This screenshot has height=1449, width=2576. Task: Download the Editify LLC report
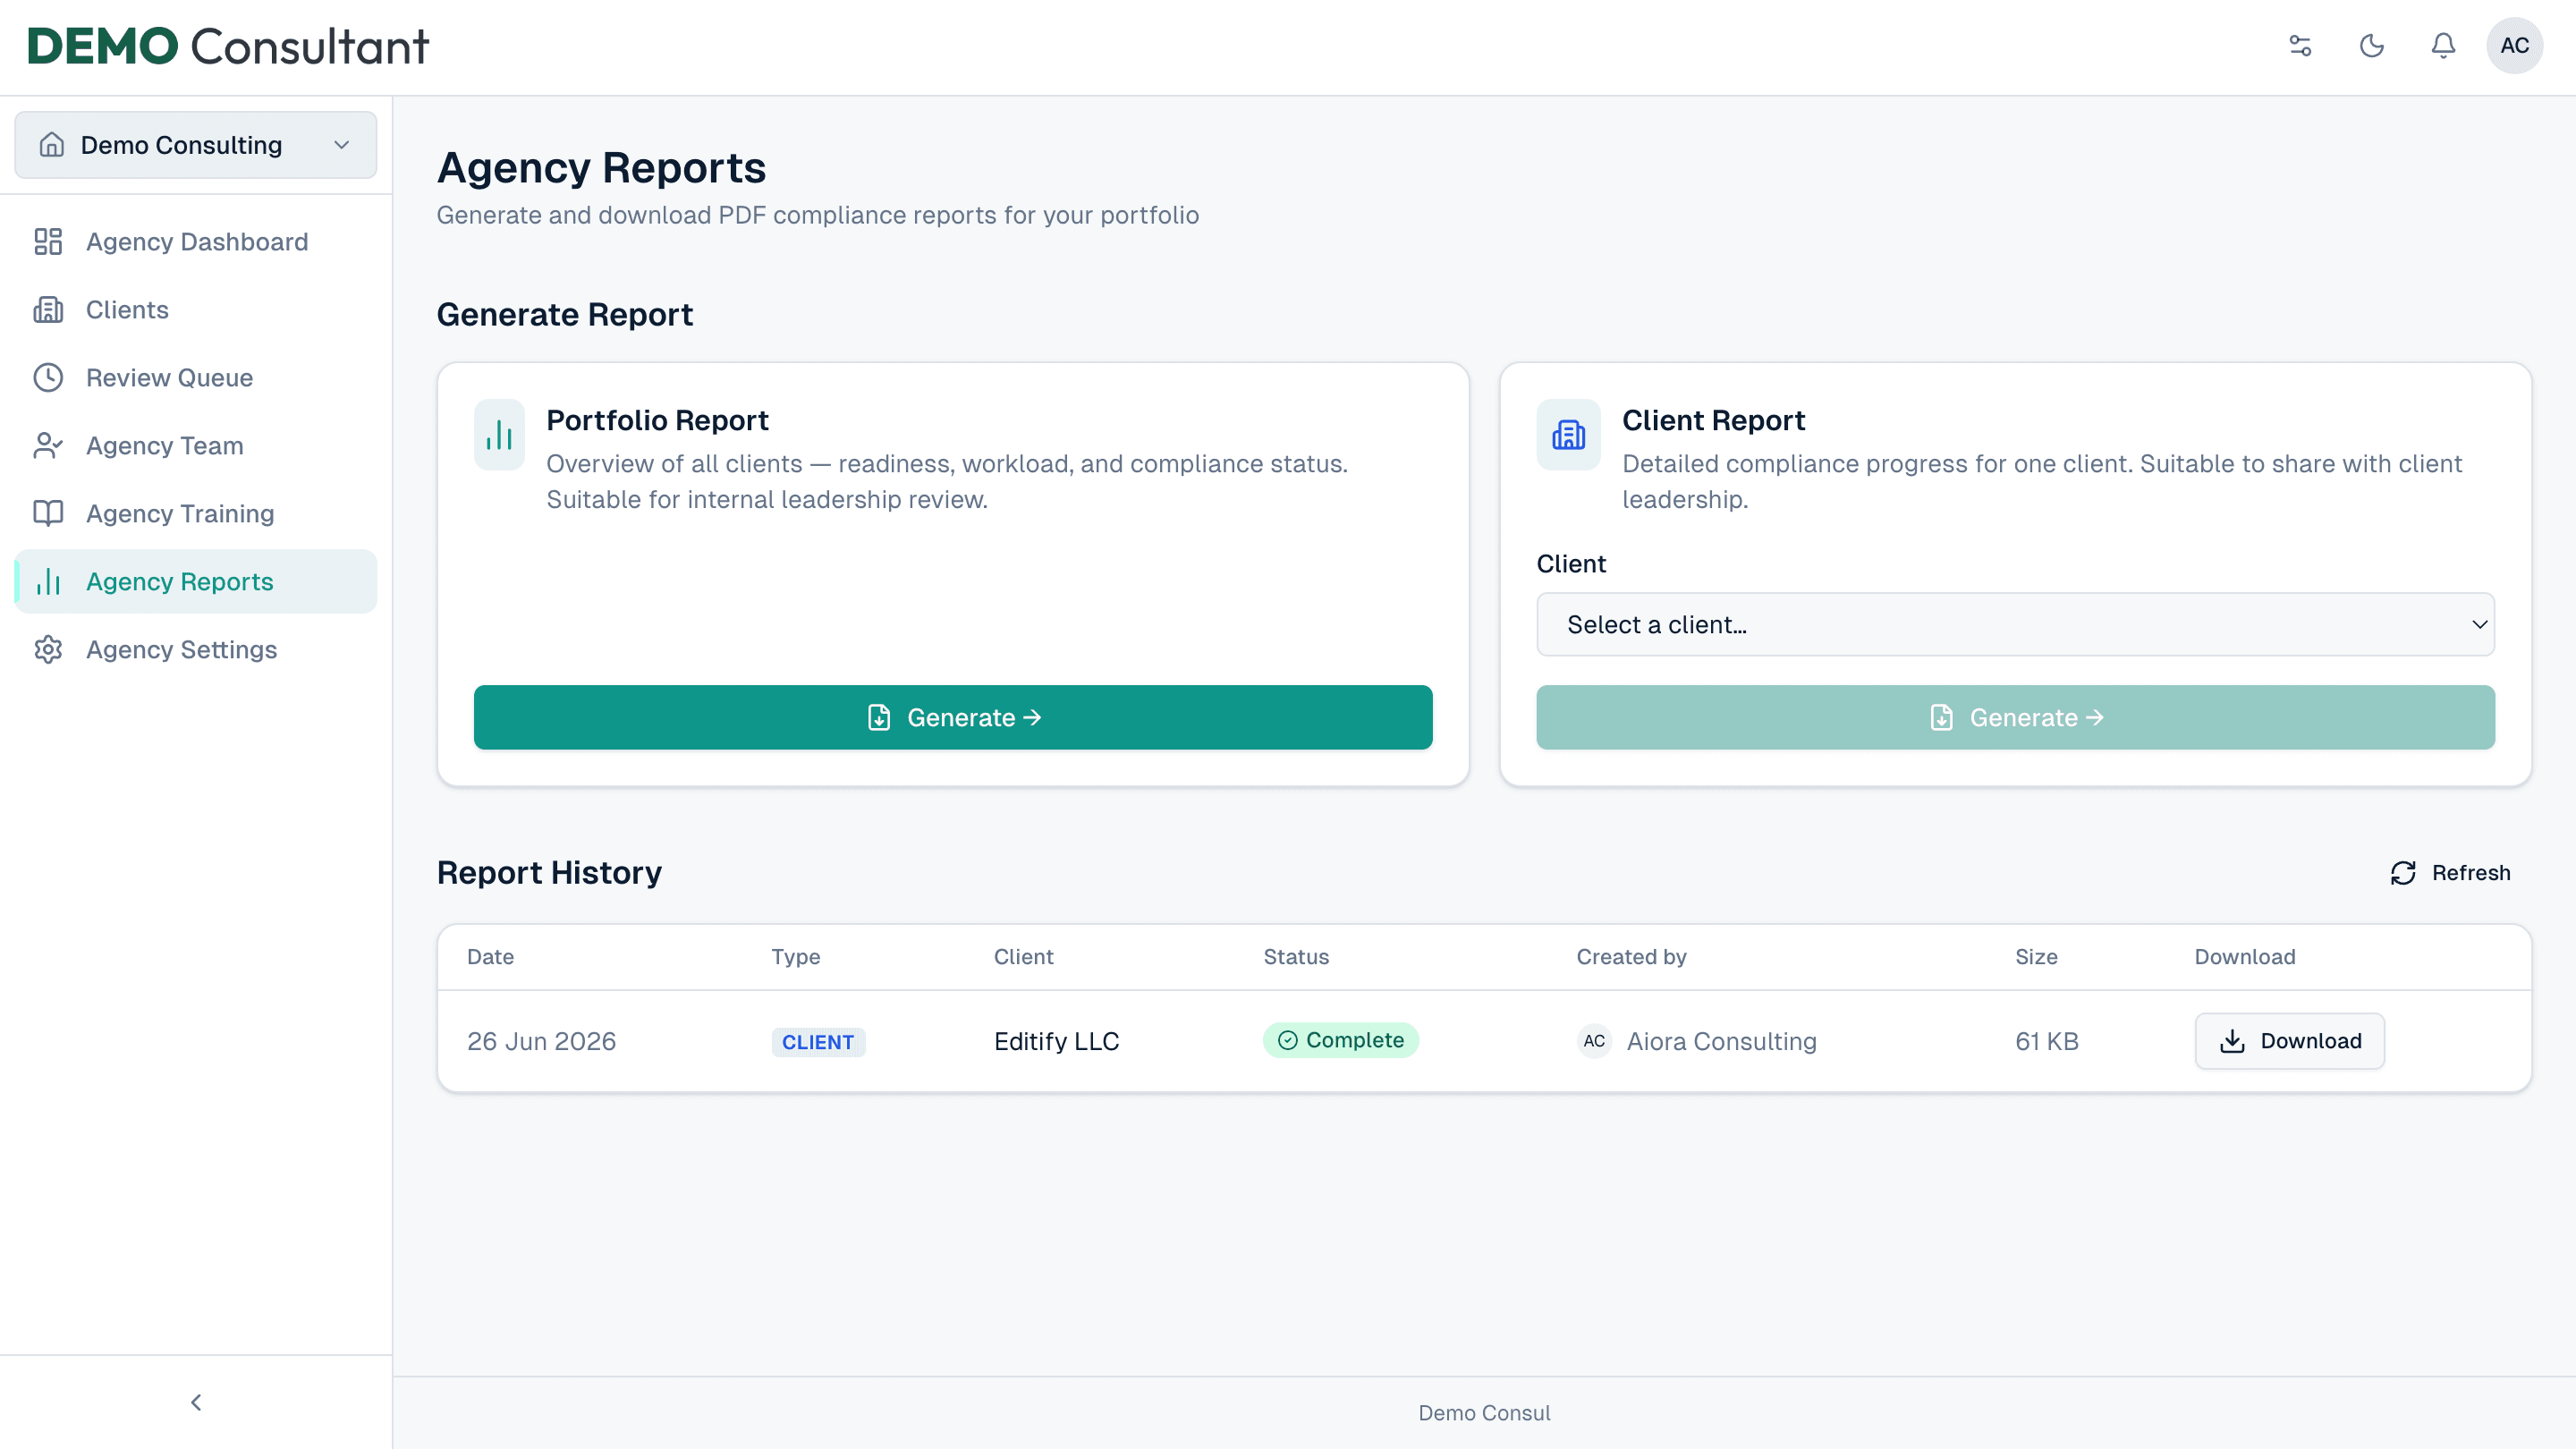coord(2289,1041)
